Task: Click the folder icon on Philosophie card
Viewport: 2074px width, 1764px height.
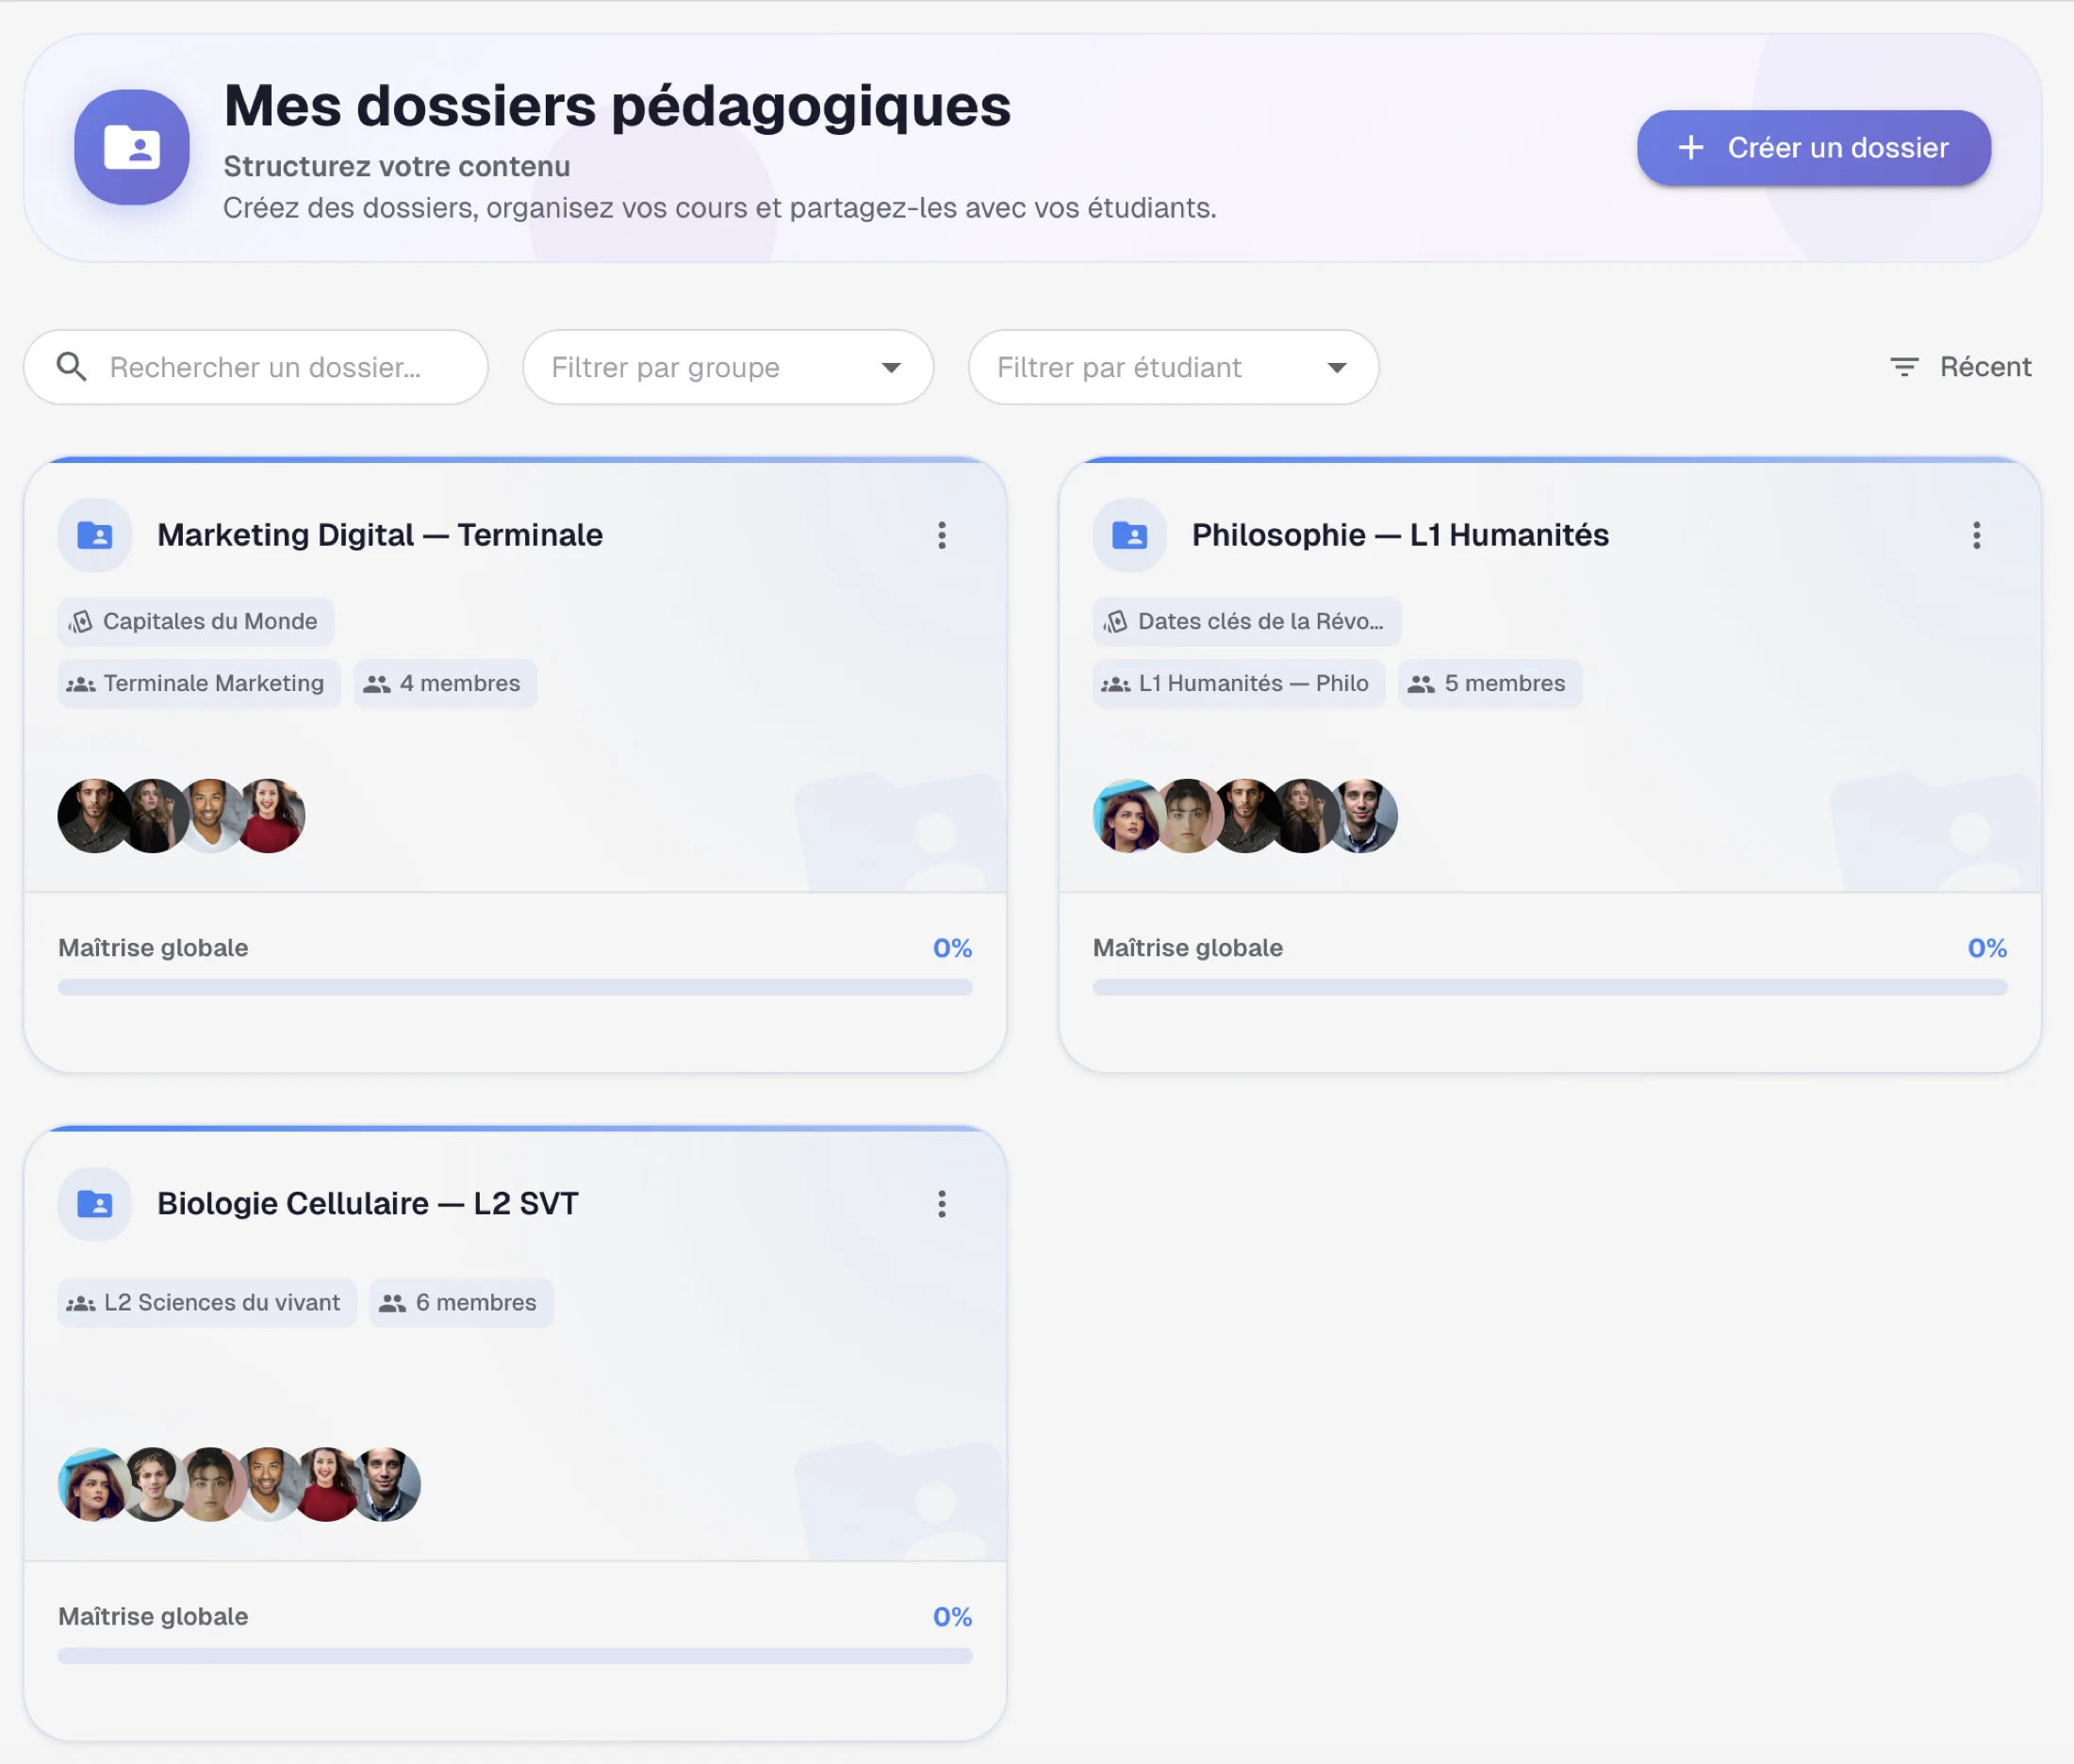Action: (1129, 535)
